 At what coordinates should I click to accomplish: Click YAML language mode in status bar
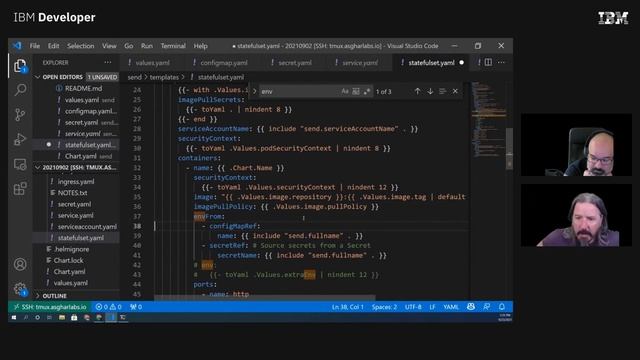[451, 307]
